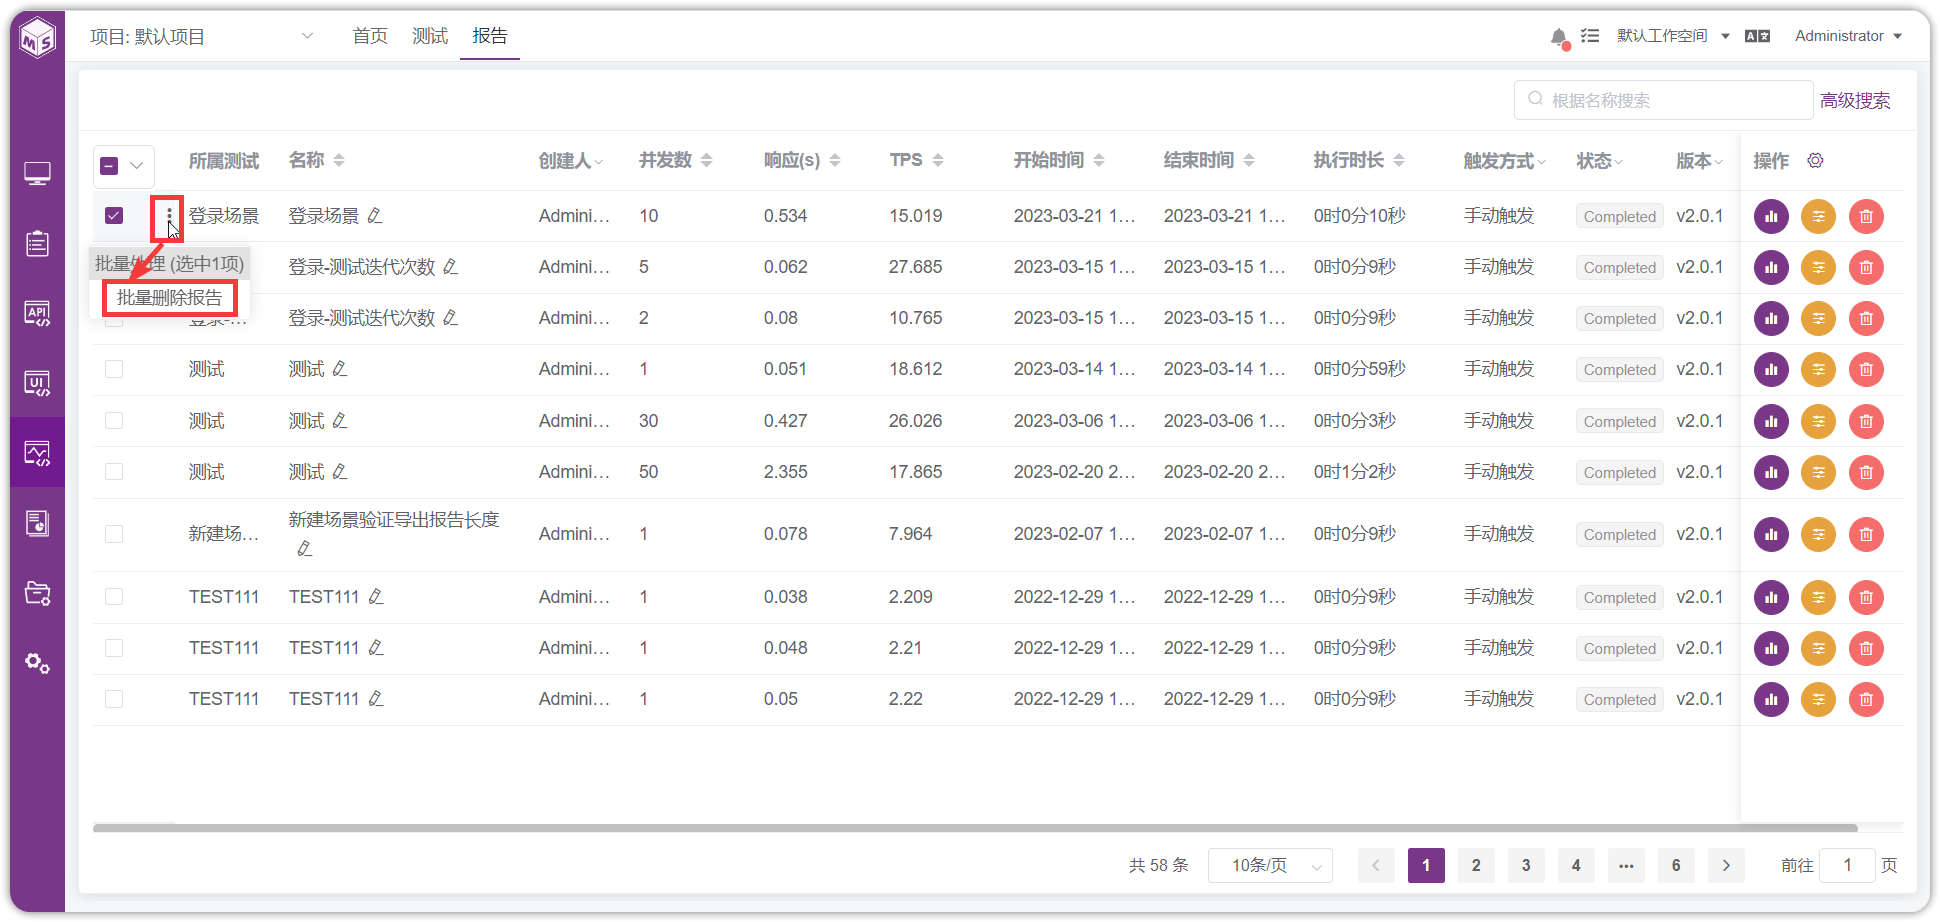
Task: Open the system settings gears sidebar icon
Action: (x=38, y=663)
